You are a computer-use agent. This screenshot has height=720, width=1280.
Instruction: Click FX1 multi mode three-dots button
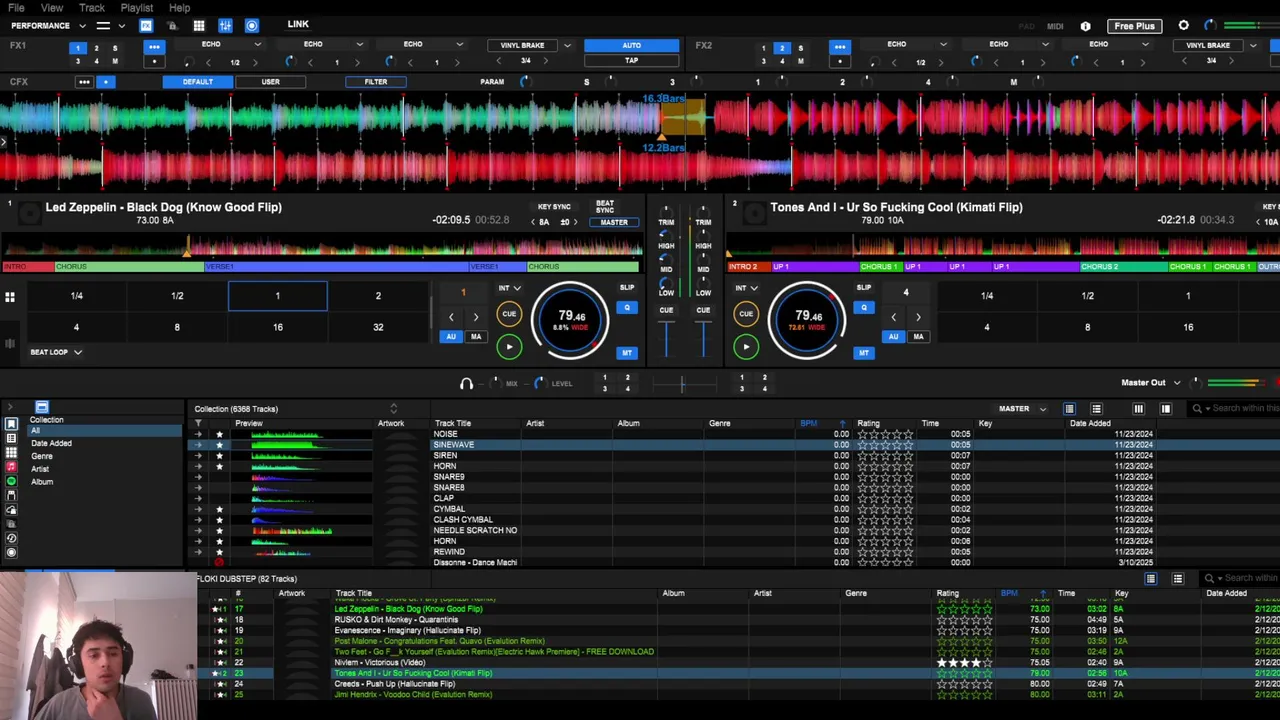pos(154,47)
